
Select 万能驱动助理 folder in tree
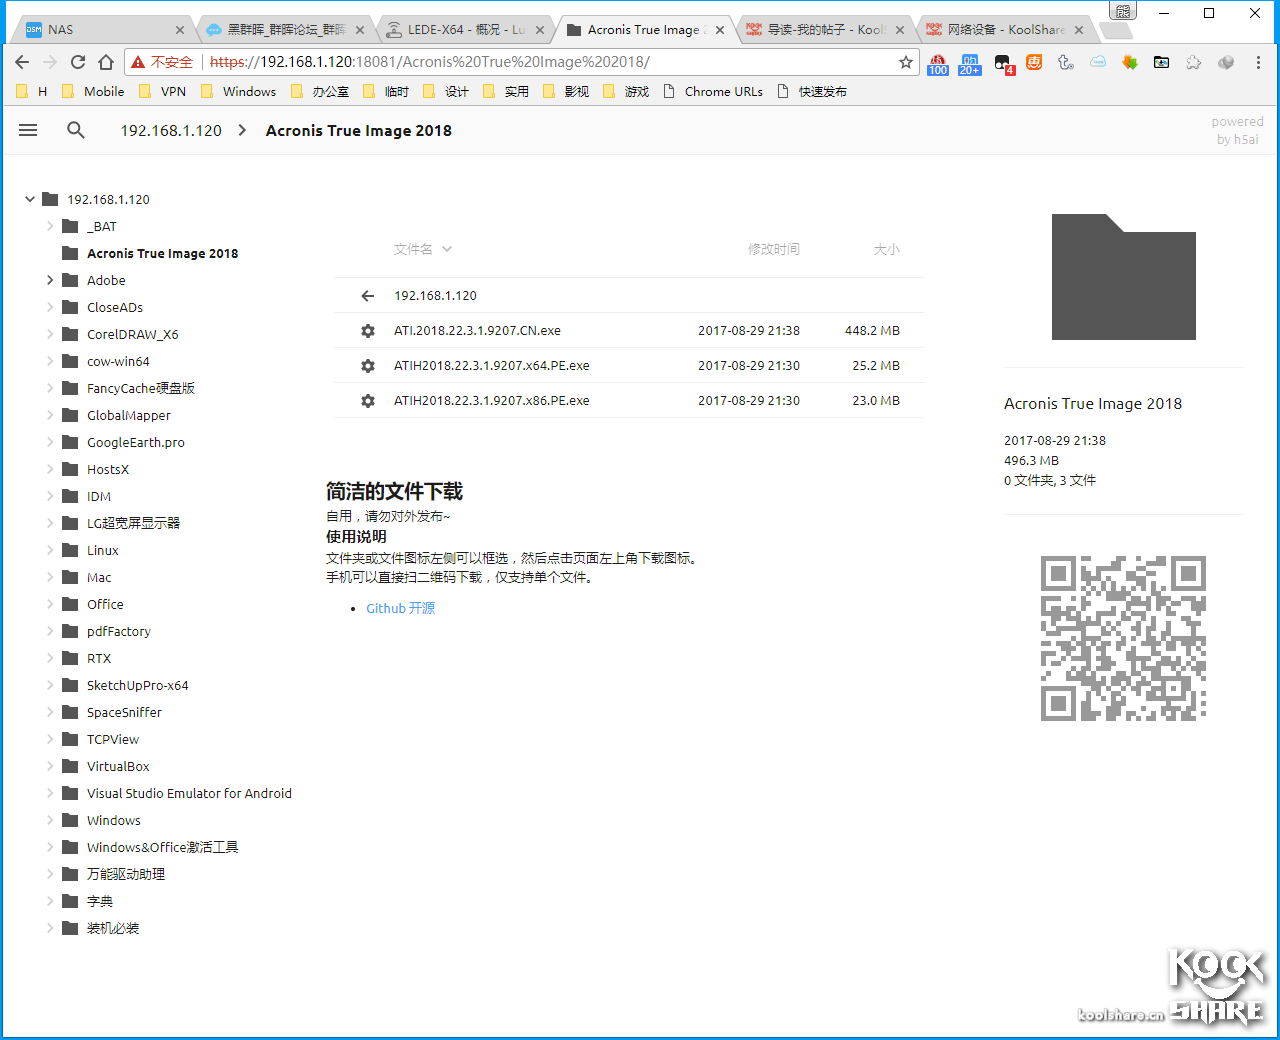pyautogui.click(x=125, y=874)
